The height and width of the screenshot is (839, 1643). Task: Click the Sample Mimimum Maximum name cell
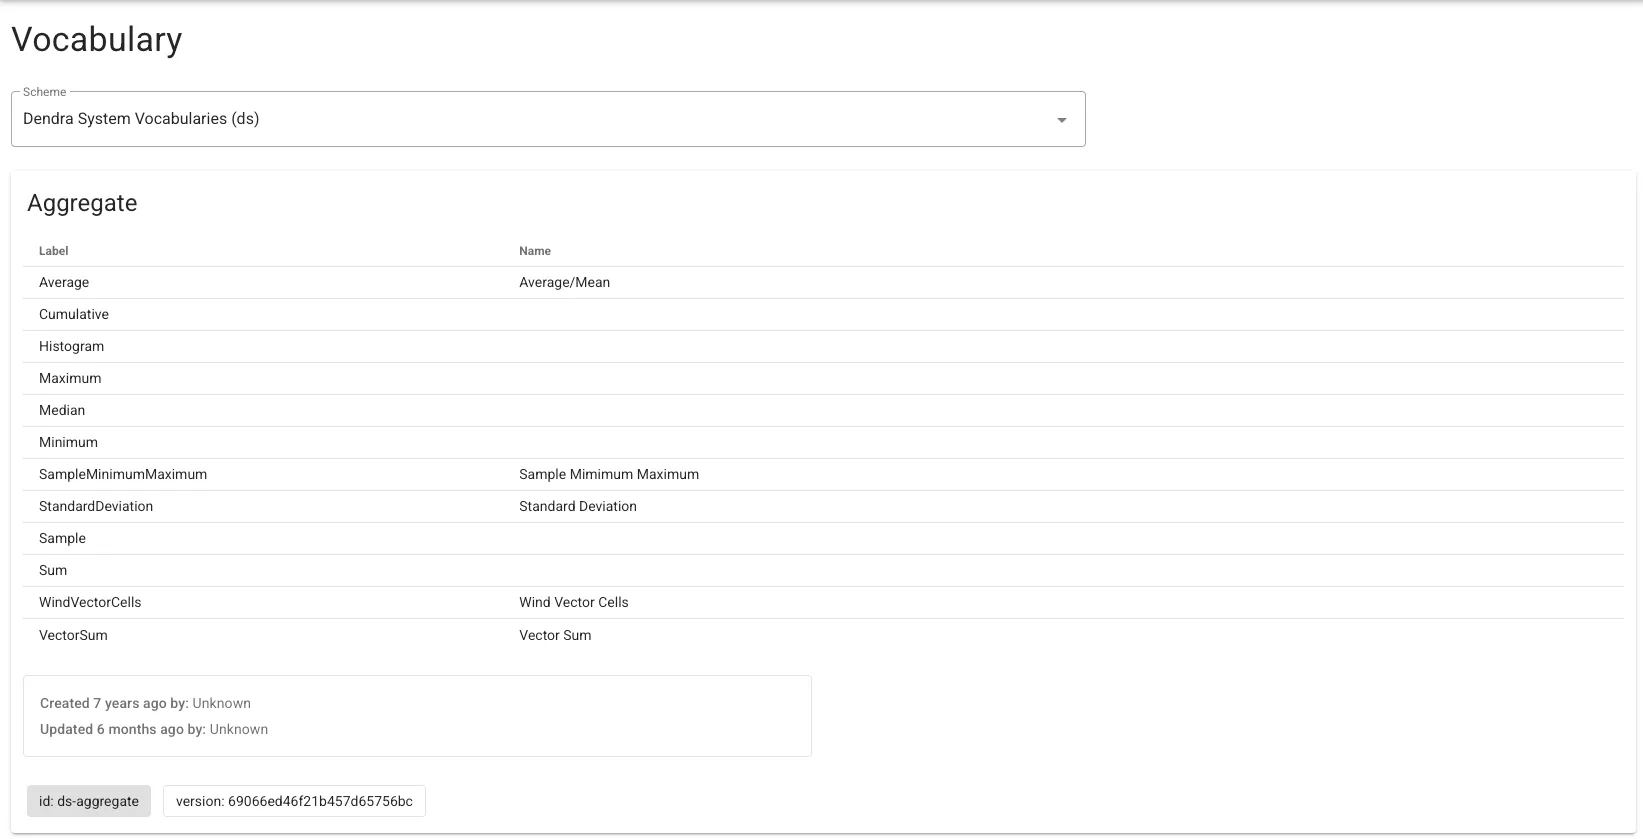coord(609,475)
